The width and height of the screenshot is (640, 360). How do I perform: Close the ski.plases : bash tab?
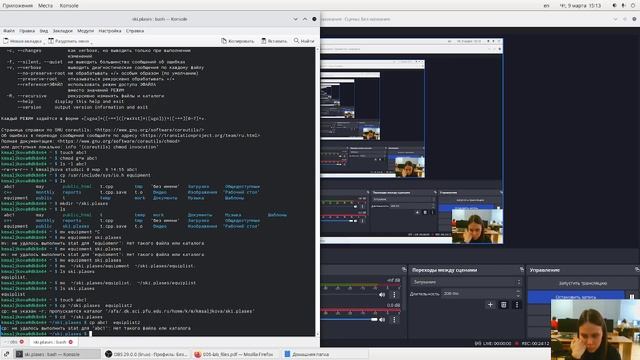tap(71, 342)
